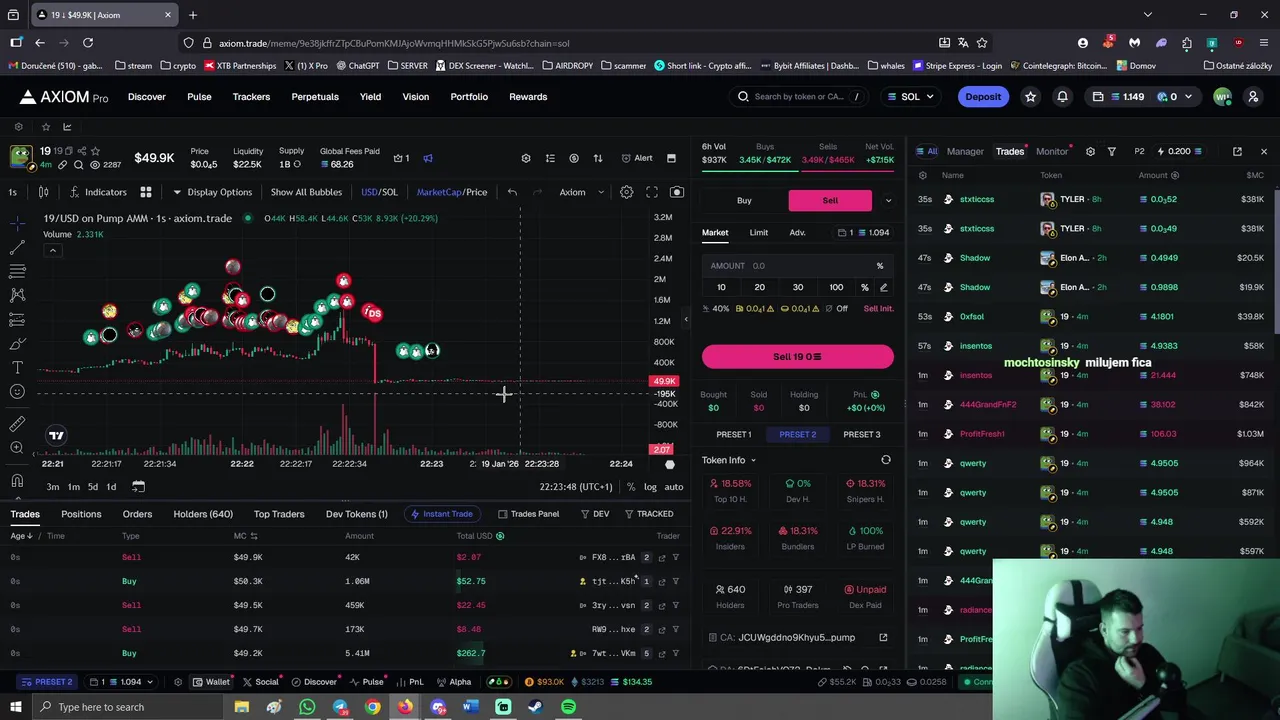Open the Top Traders tab

[279, 514]
